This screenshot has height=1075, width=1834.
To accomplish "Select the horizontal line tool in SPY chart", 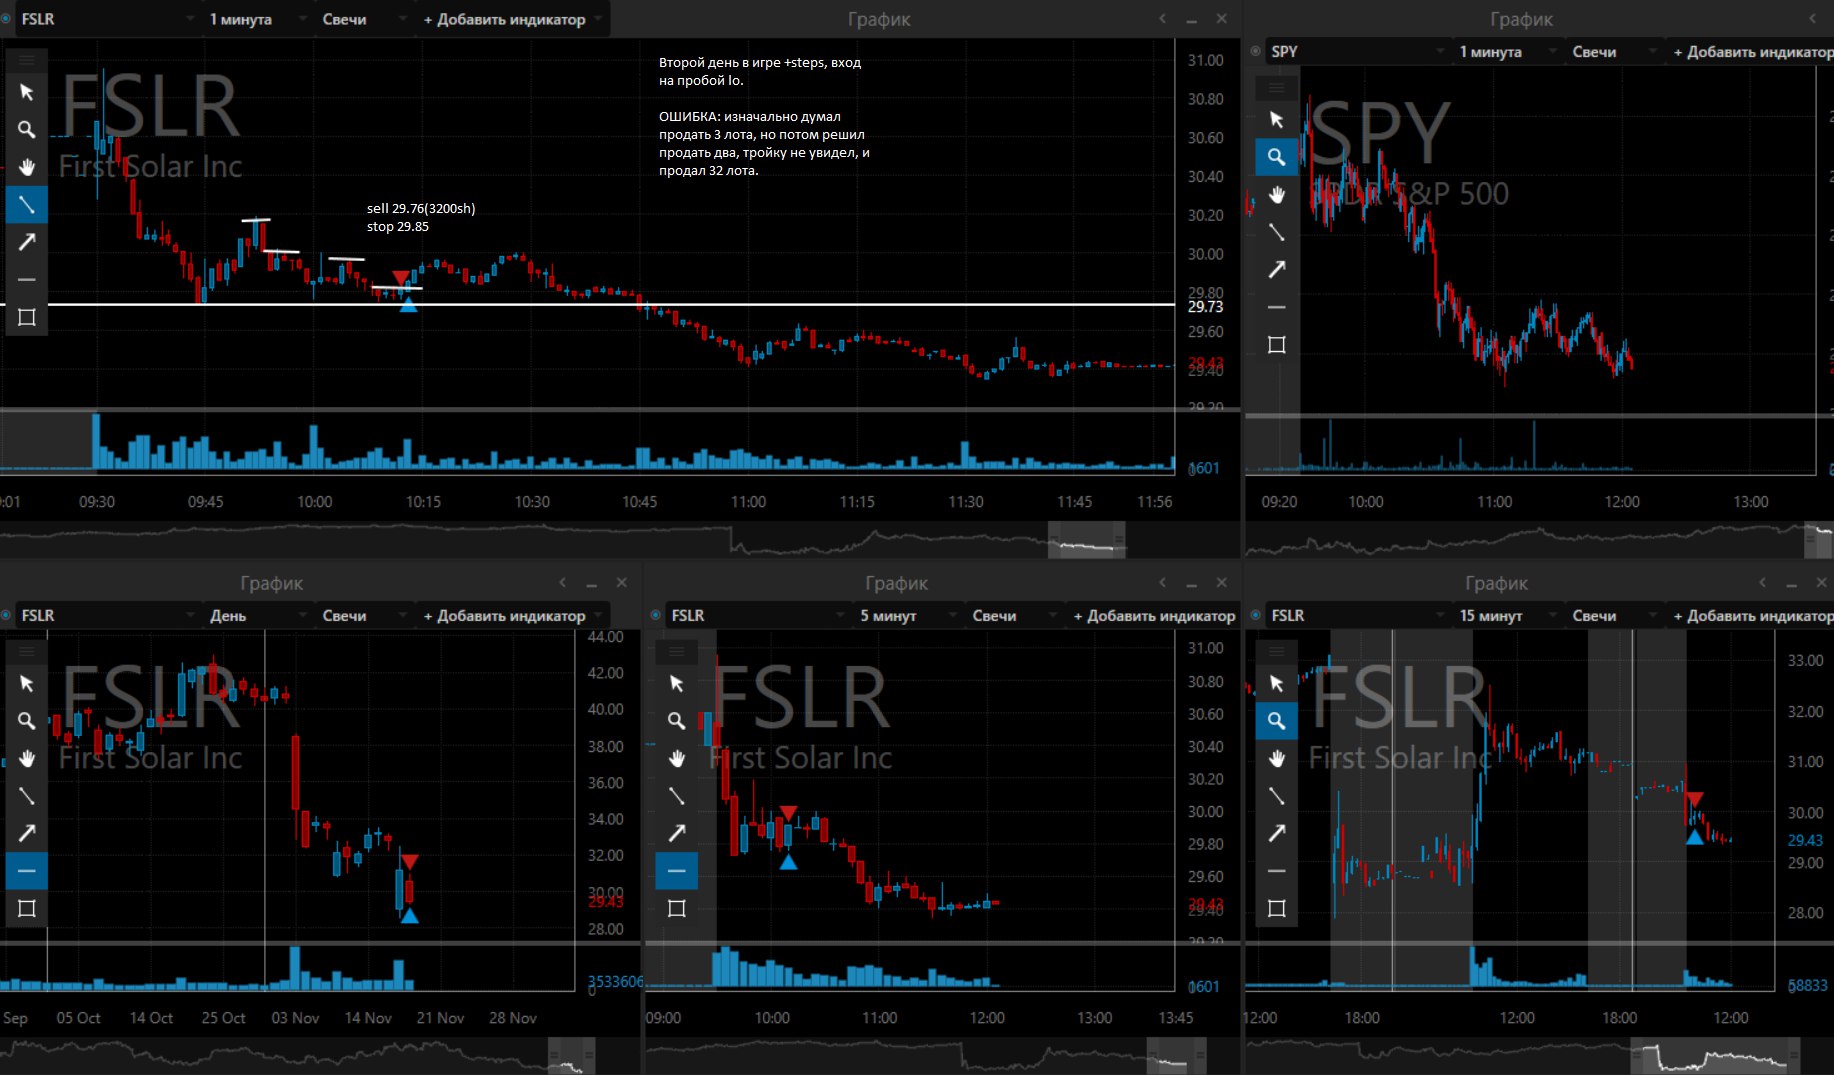I will 1277,307.
